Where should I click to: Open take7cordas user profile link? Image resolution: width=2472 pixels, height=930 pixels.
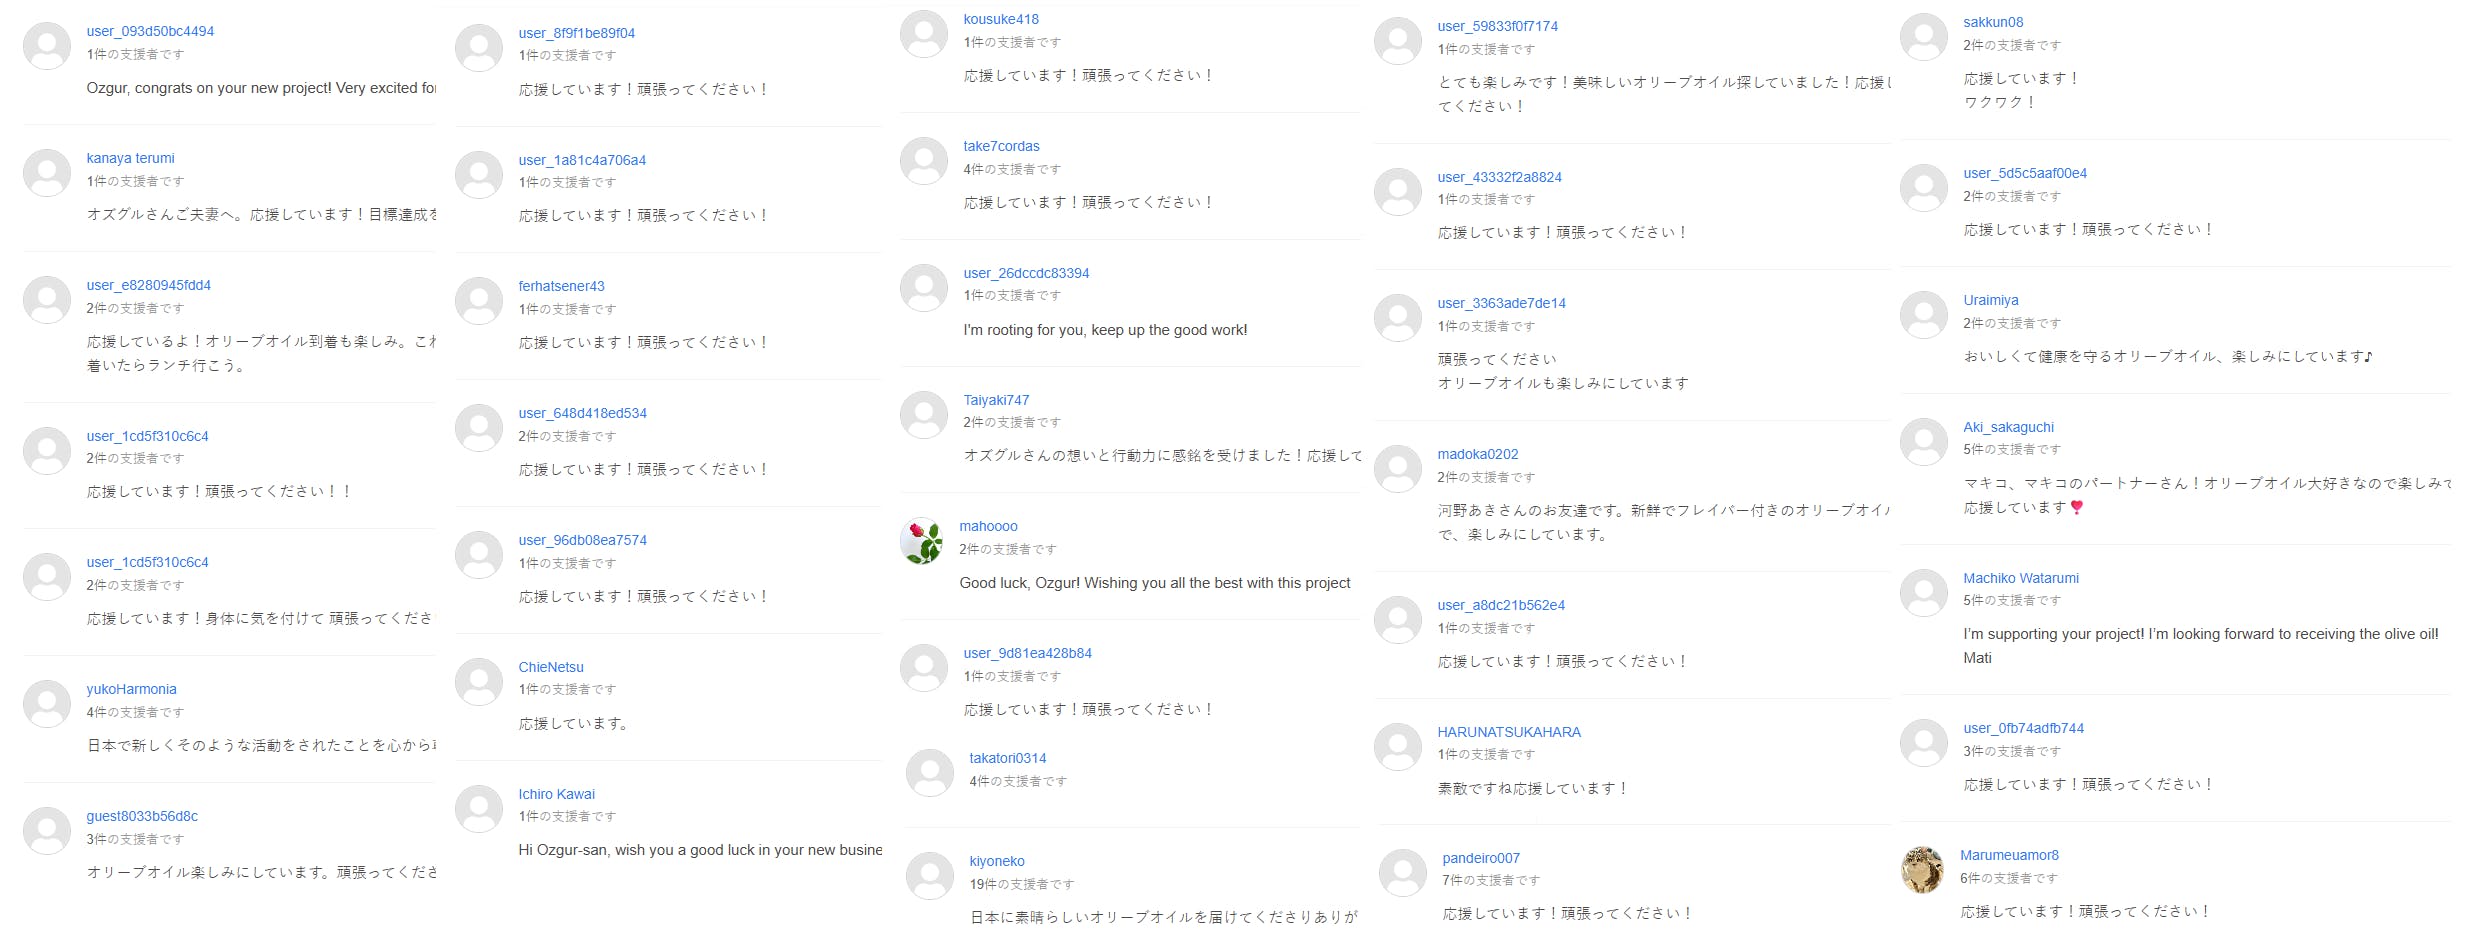[1001, 146]
